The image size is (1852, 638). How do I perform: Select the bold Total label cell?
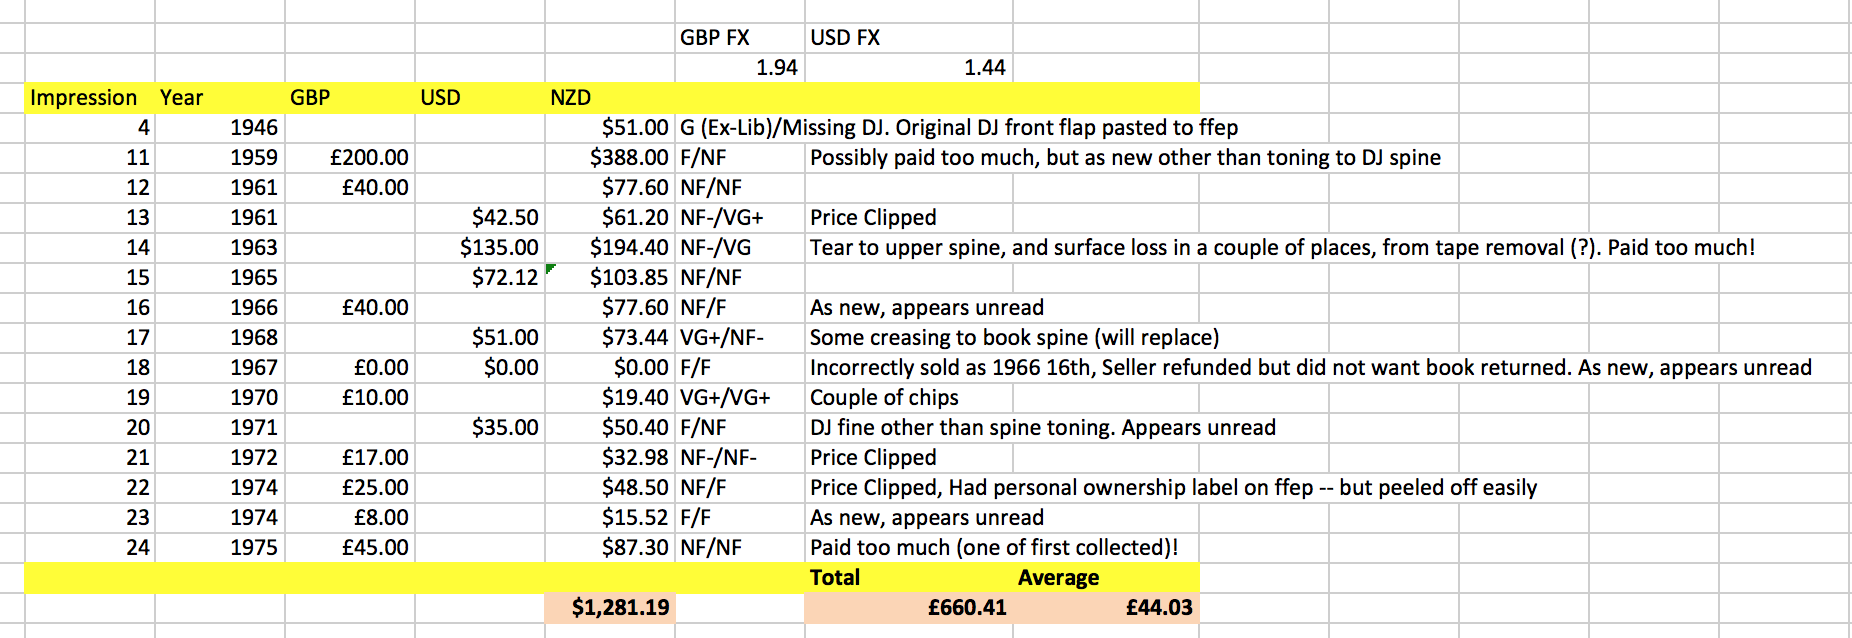click(x=909, y=578)
